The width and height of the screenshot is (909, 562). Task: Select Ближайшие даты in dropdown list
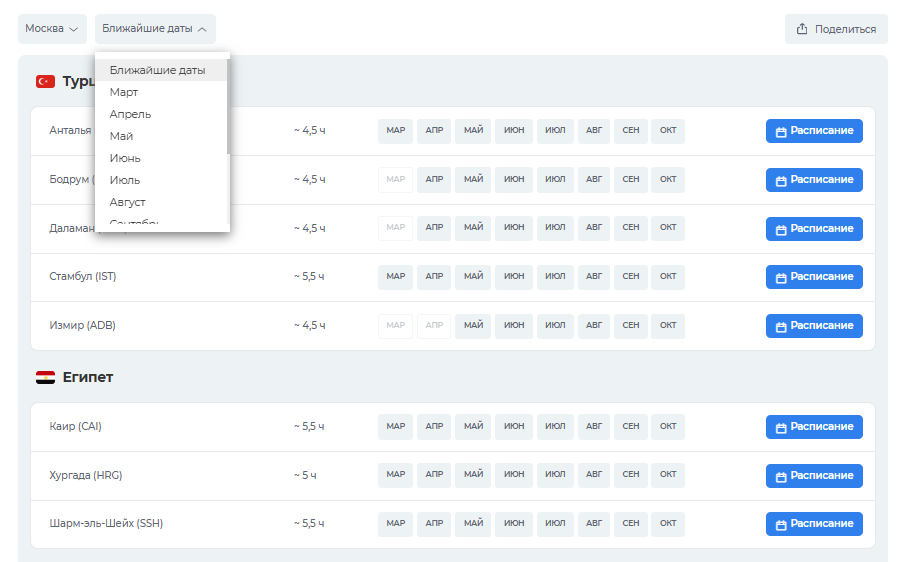pyautogui.click(x=161, y=70)
